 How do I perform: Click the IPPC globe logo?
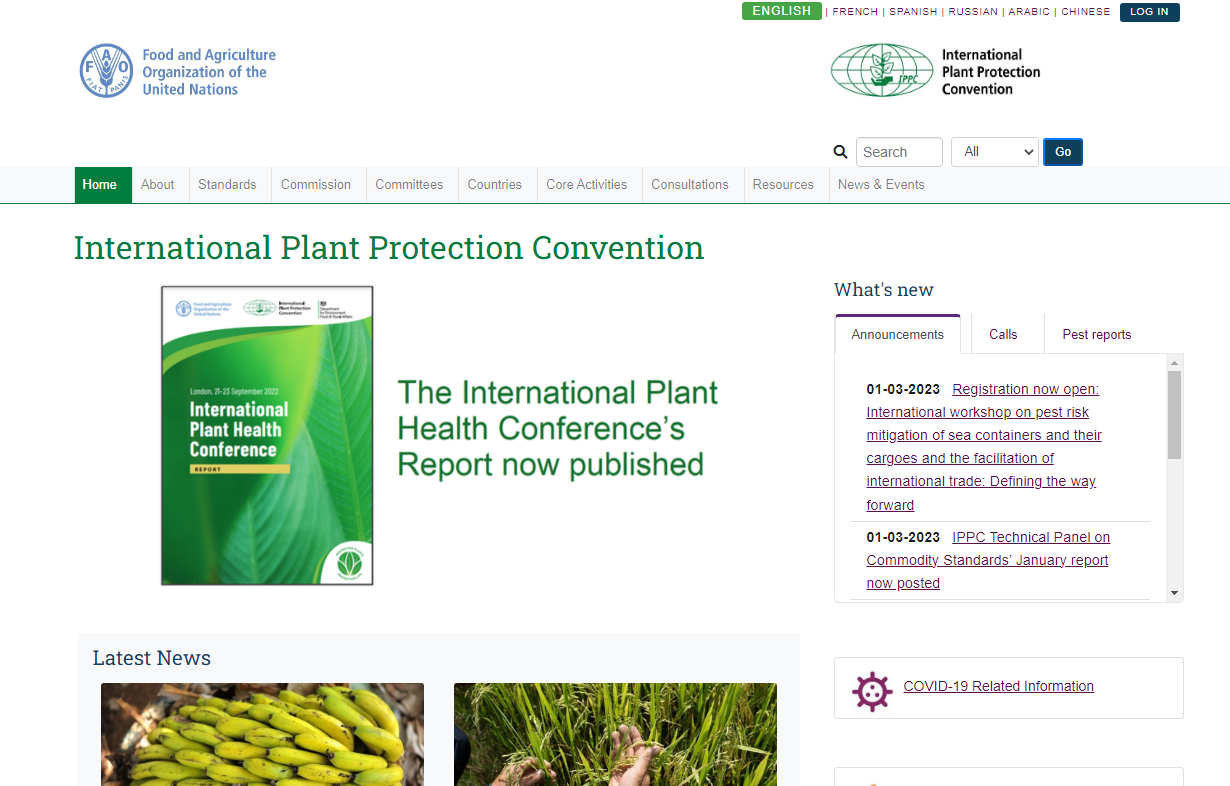[882, 70]
